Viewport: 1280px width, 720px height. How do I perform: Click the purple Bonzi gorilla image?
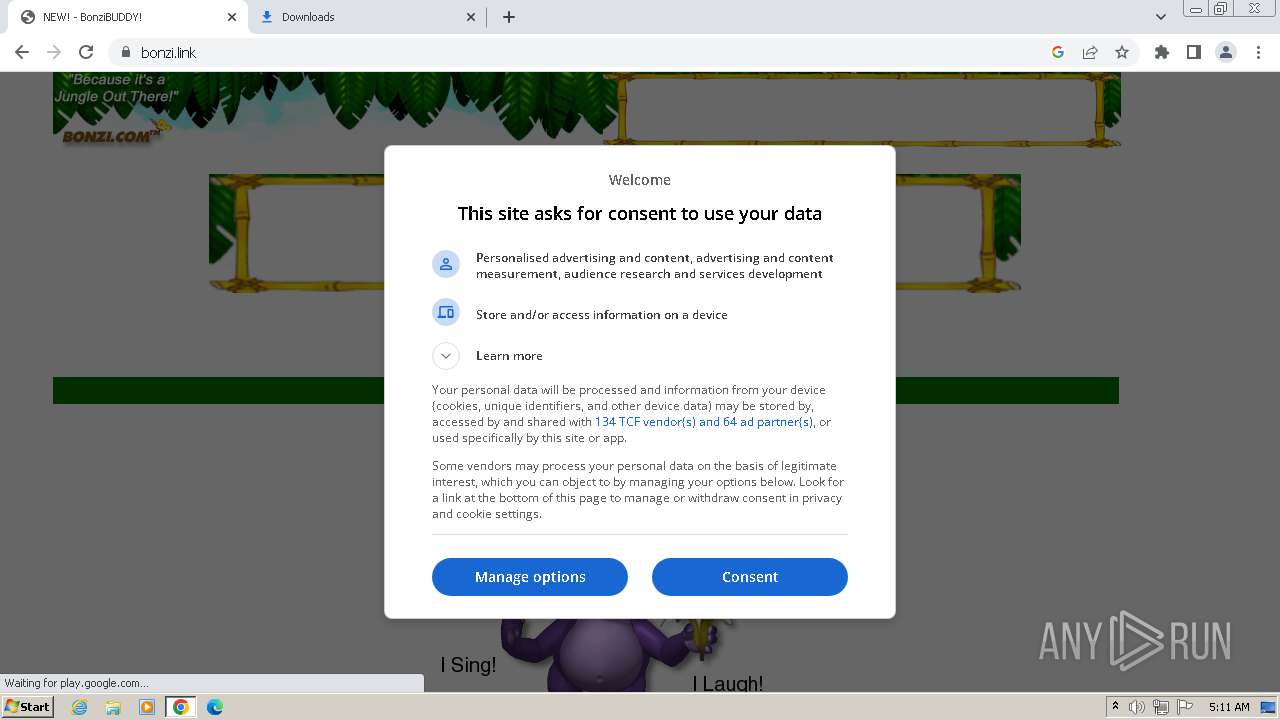(x=600, y=655)
